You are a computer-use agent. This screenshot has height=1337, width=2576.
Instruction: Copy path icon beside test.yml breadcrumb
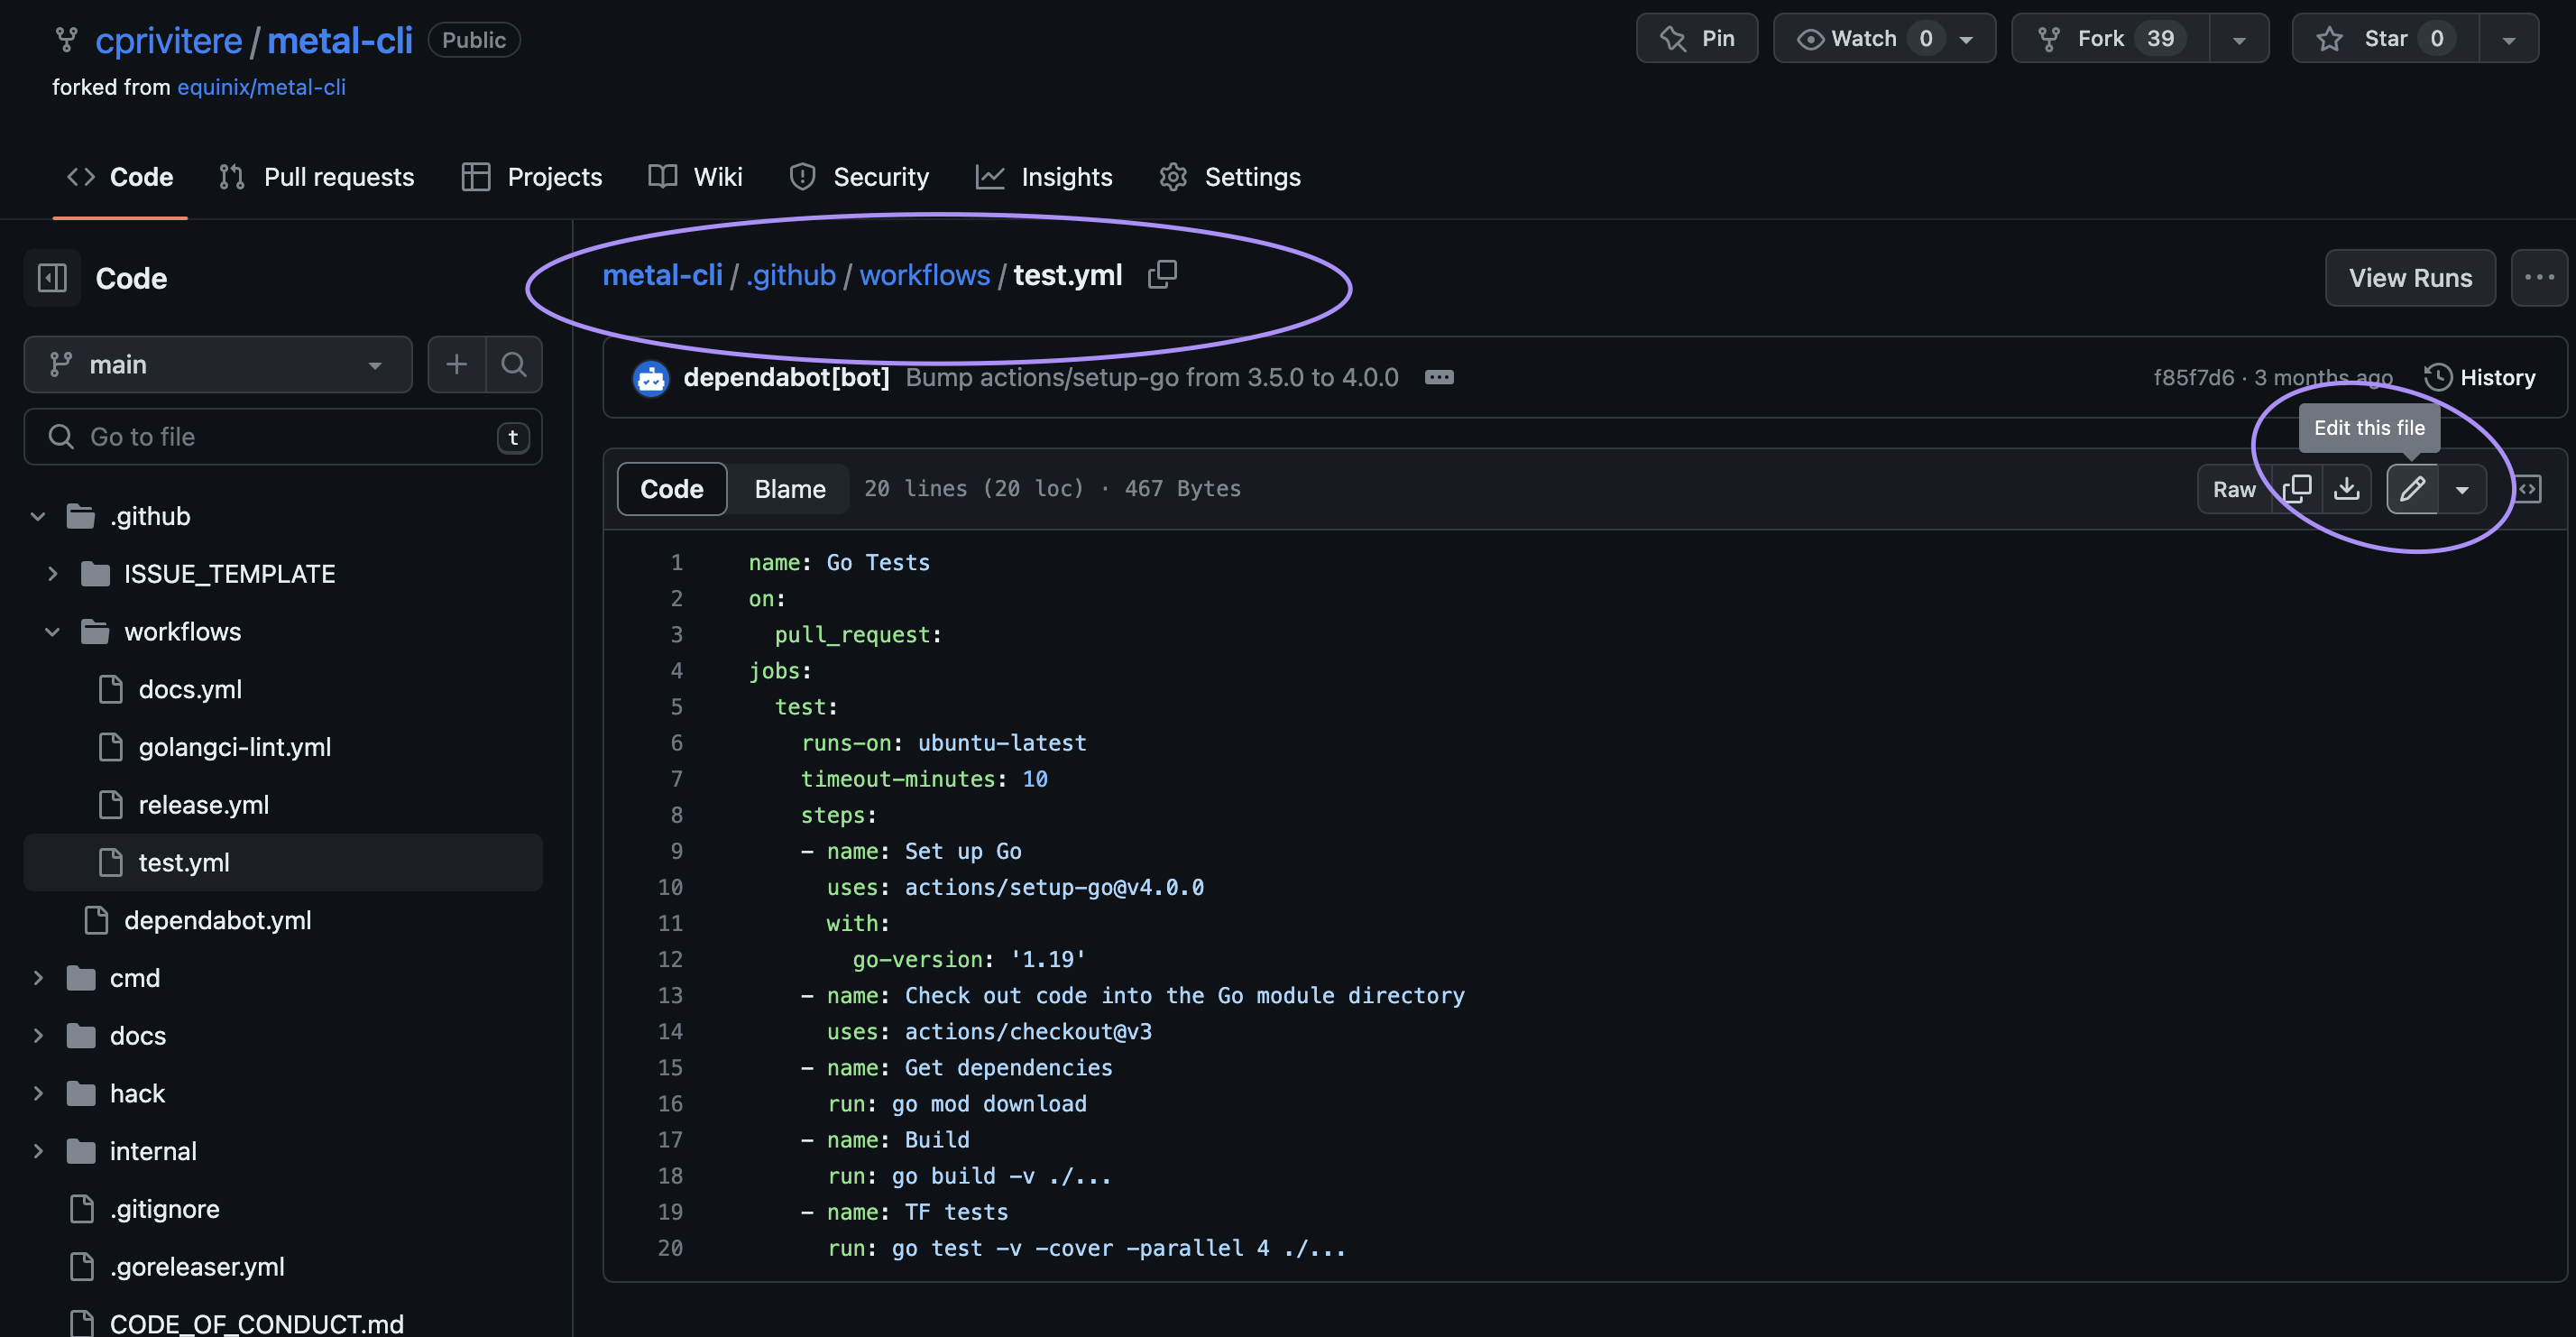[1162, 275]
